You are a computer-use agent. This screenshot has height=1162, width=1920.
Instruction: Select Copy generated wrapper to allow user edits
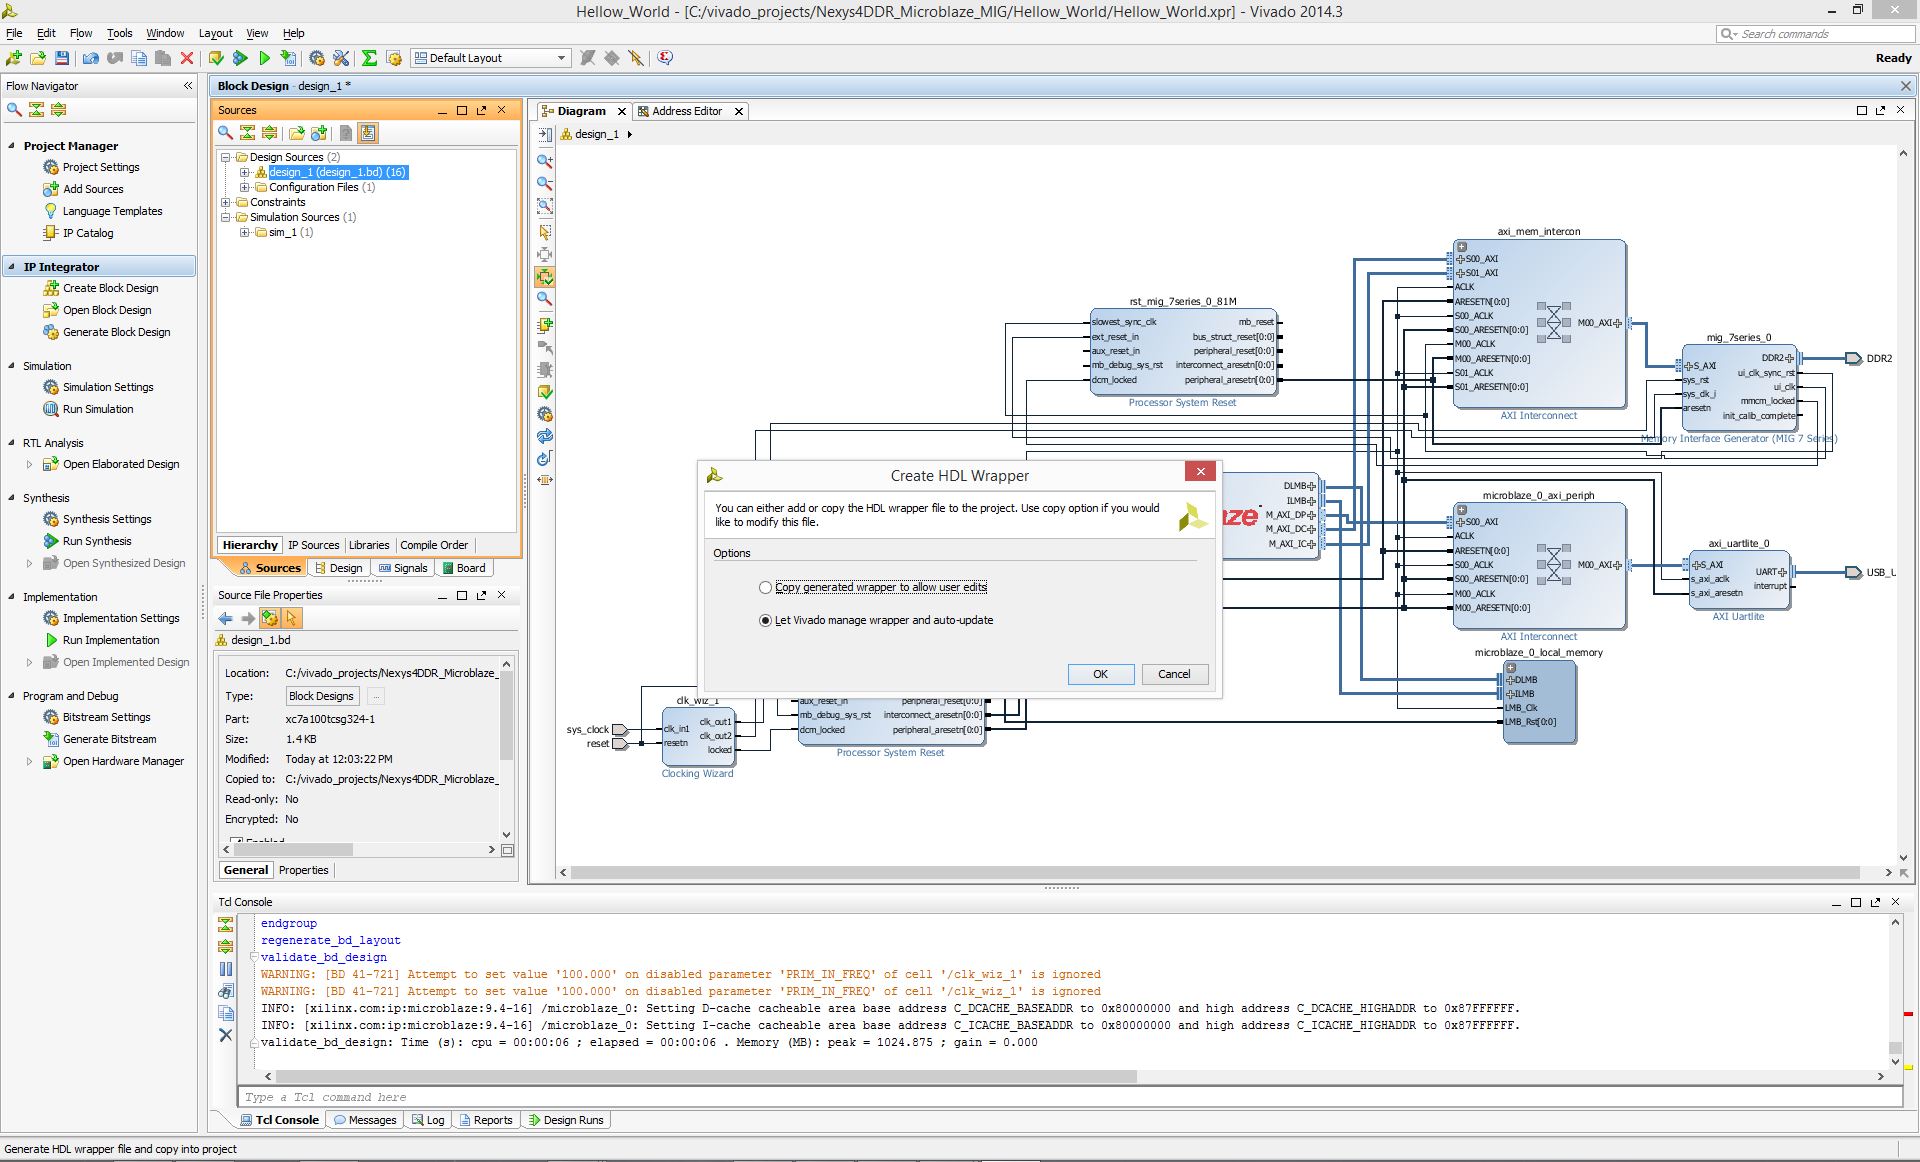766,587
